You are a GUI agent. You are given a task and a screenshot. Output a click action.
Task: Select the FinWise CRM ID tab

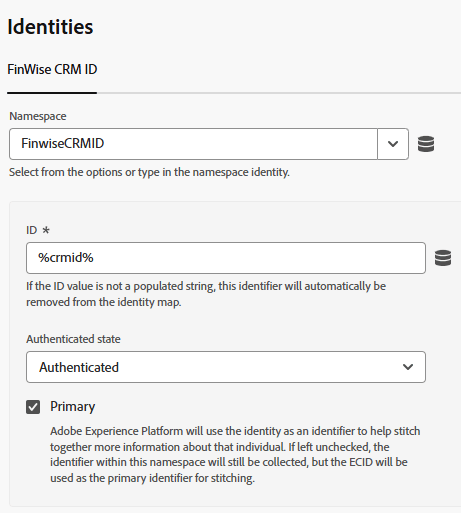click(52, 70)
